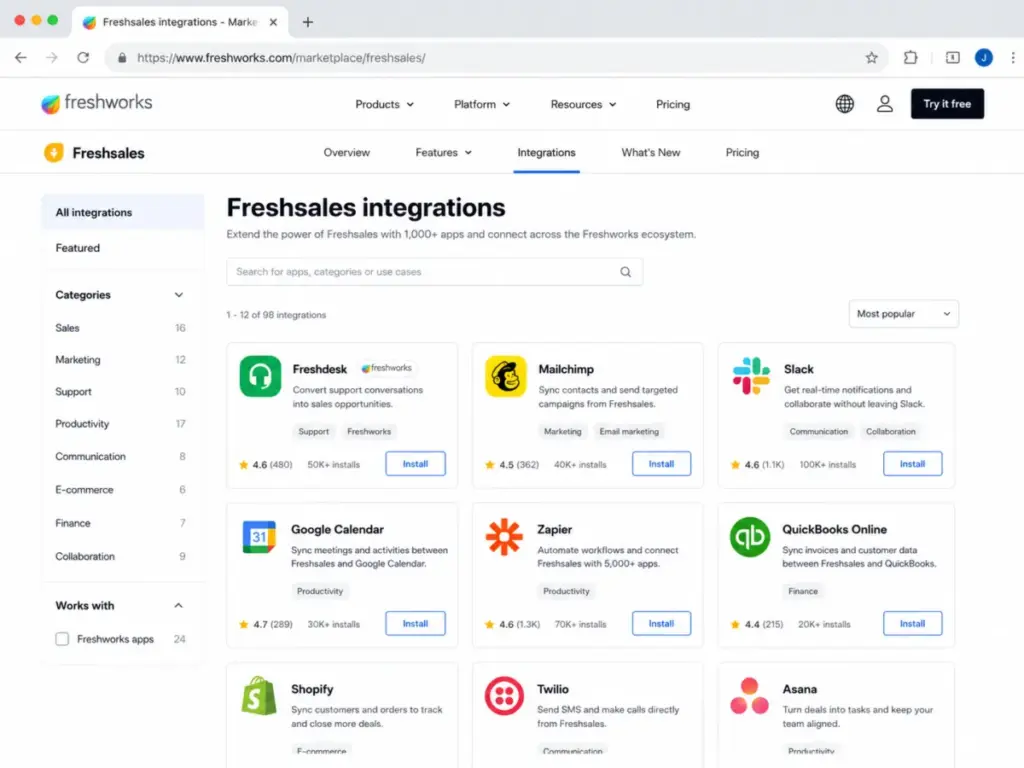
Task: Click the Freshsales product icon
Action: (x=54, y=153)
